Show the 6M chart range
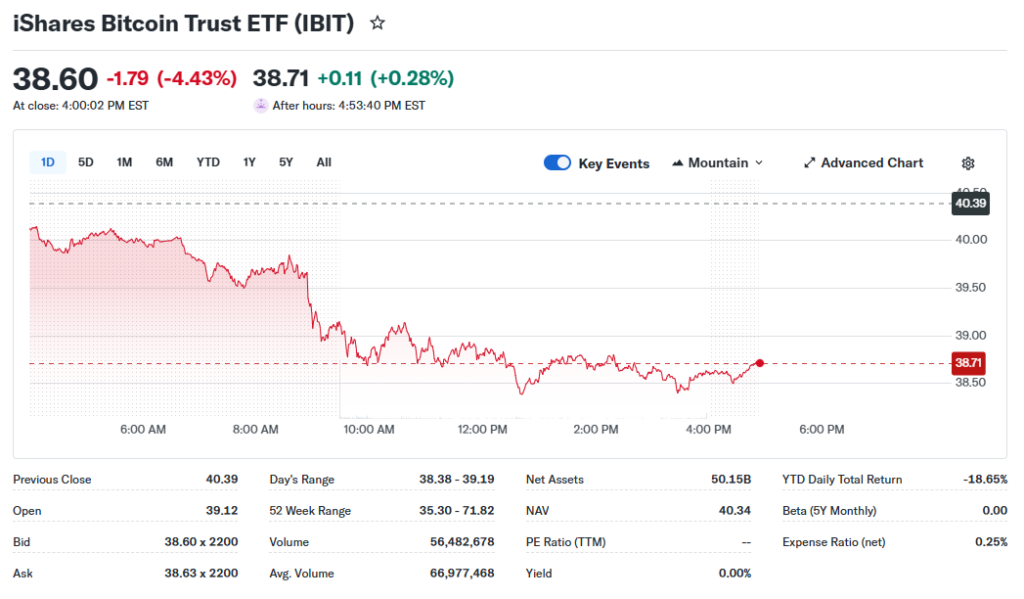This screenshot has width=1024, height=599. (x=164, y=162)
